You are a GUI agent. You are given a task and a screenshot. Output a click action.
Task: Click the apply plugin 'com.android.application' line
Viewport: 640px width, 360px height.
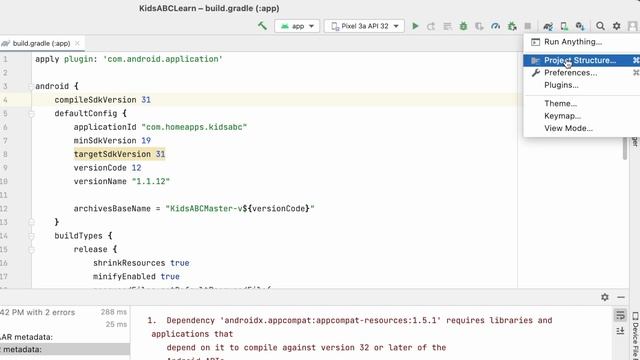[x=129, y=59]
